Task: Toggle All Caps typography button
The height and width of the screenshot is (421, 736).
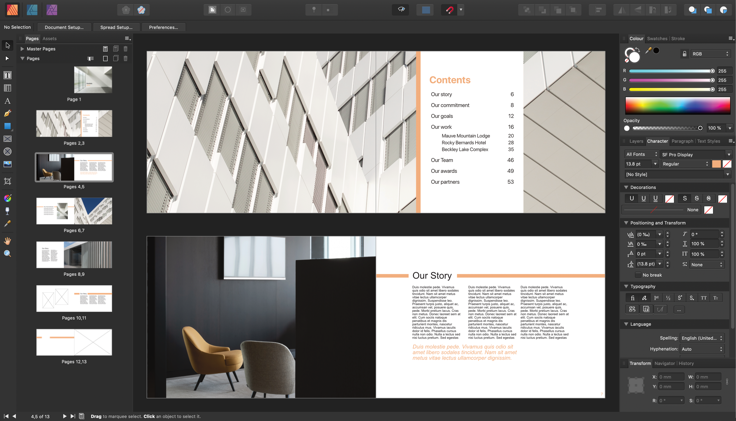Action: point(704,298)
